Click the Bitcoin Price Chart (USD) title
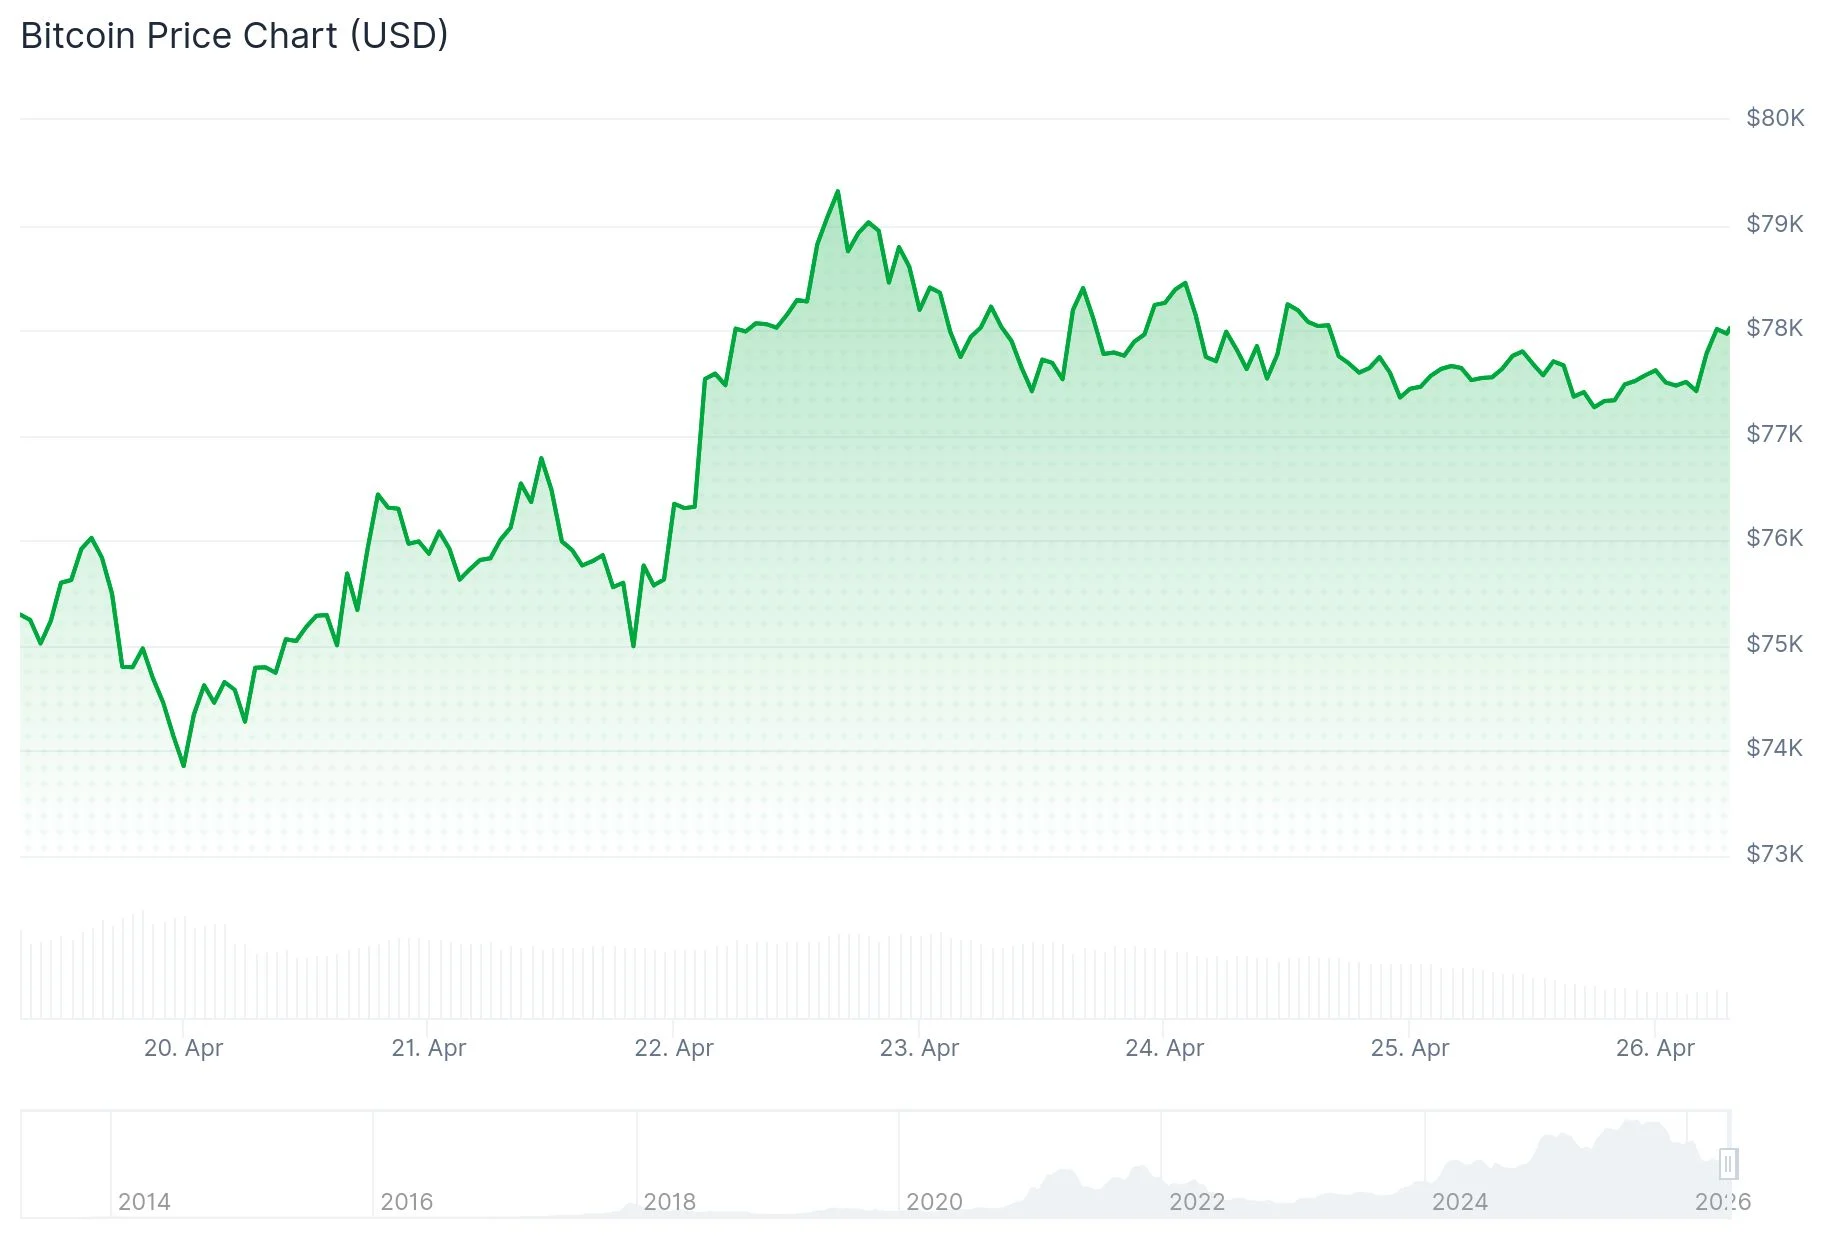 coord(234,36)
